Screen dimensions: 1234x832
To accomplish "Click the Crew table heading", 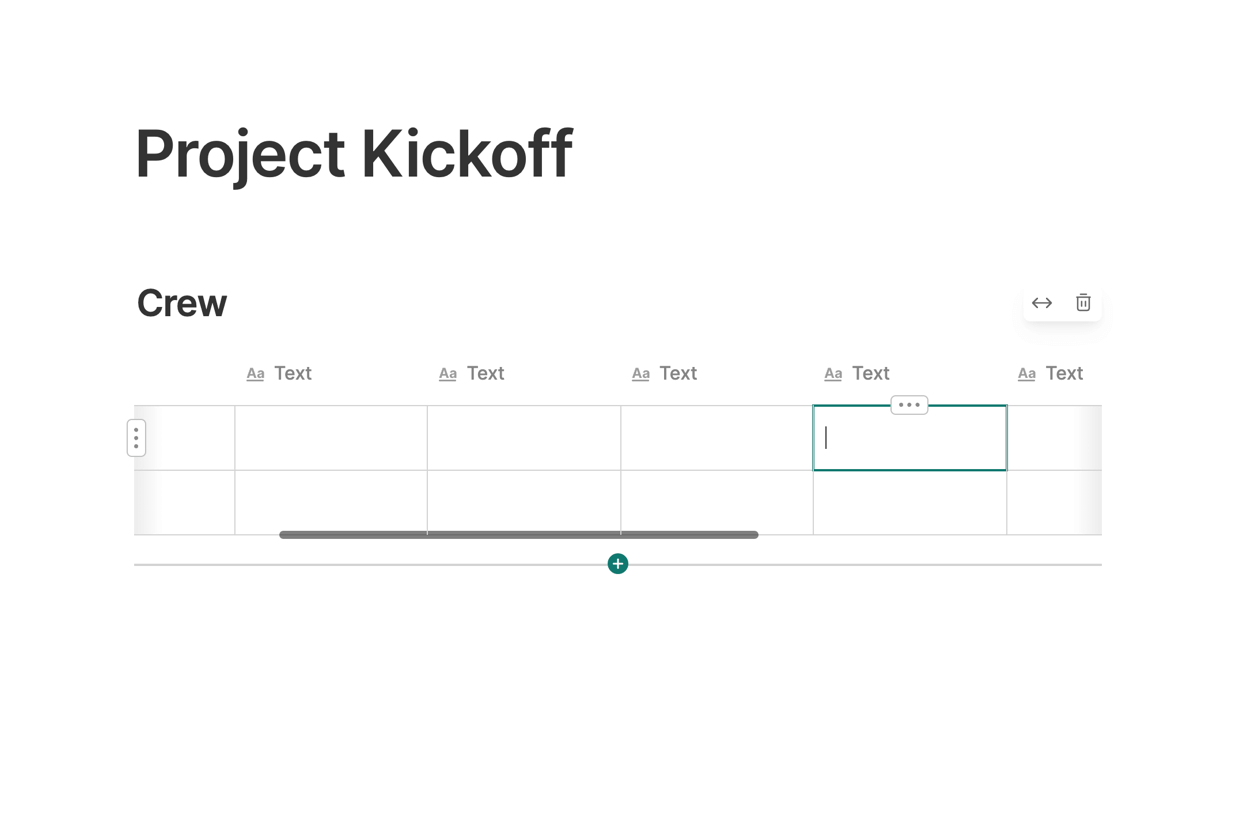I will point(182,303).
